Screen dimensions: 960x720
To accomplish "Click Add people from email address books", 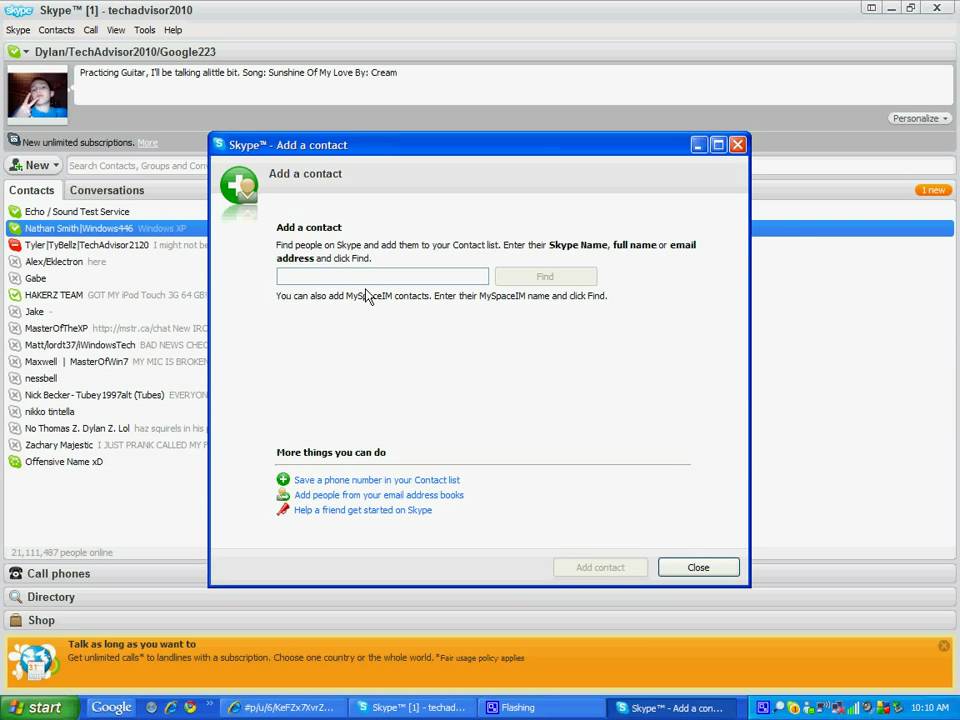I will pos(379,495).
